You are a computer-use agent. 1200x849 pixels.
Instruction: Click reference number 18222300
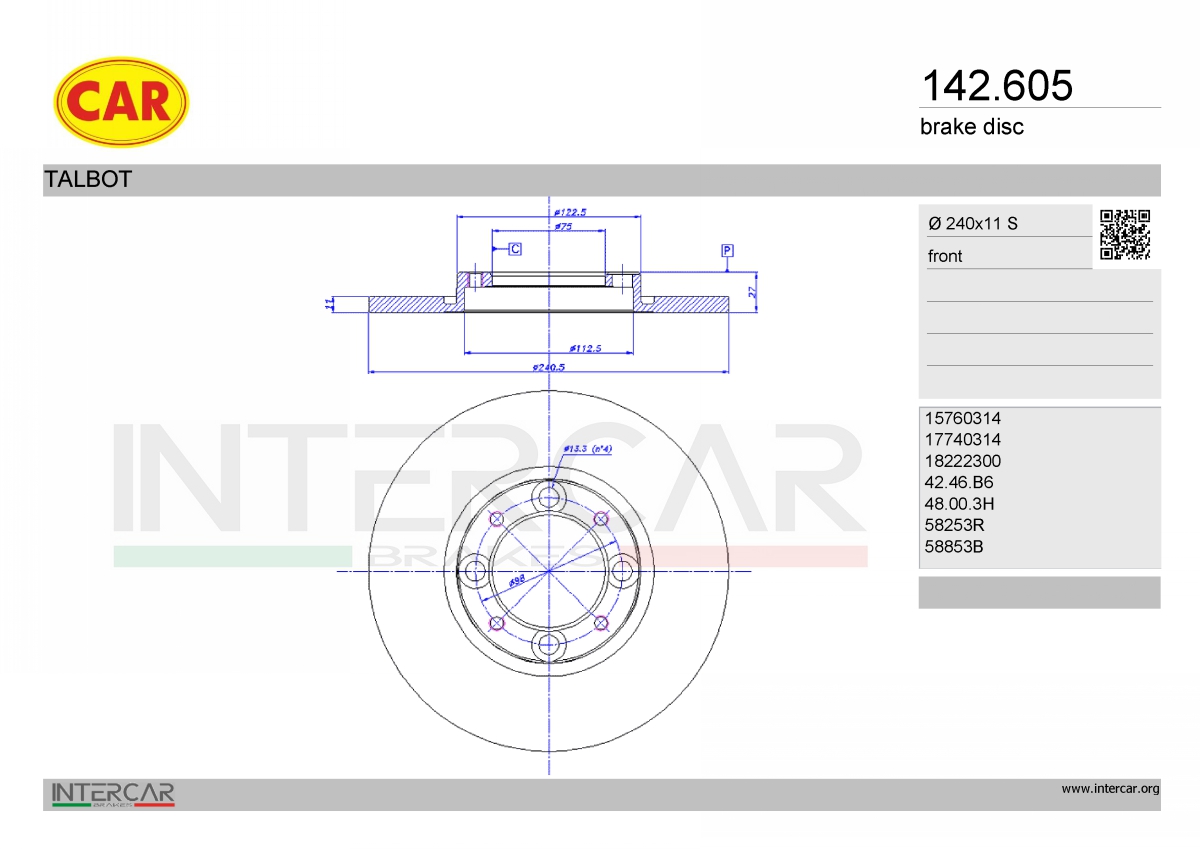pos(964,461)
